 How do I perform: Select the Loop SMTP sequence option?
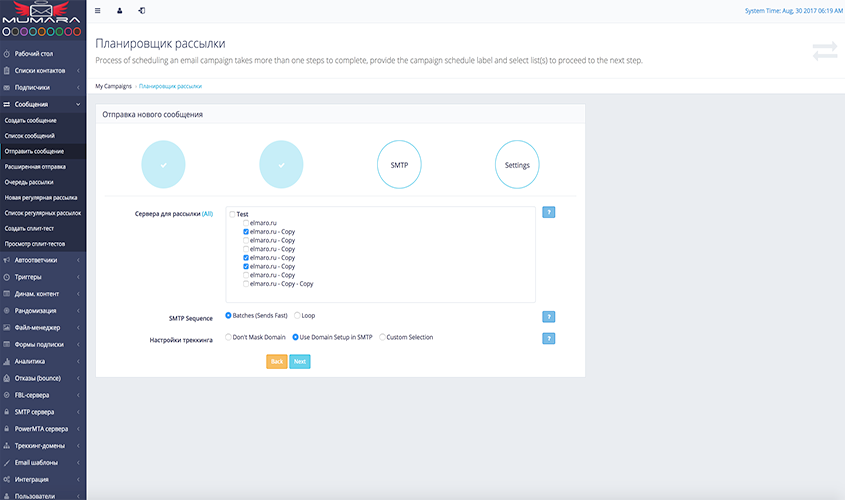[x=297, y=315]
